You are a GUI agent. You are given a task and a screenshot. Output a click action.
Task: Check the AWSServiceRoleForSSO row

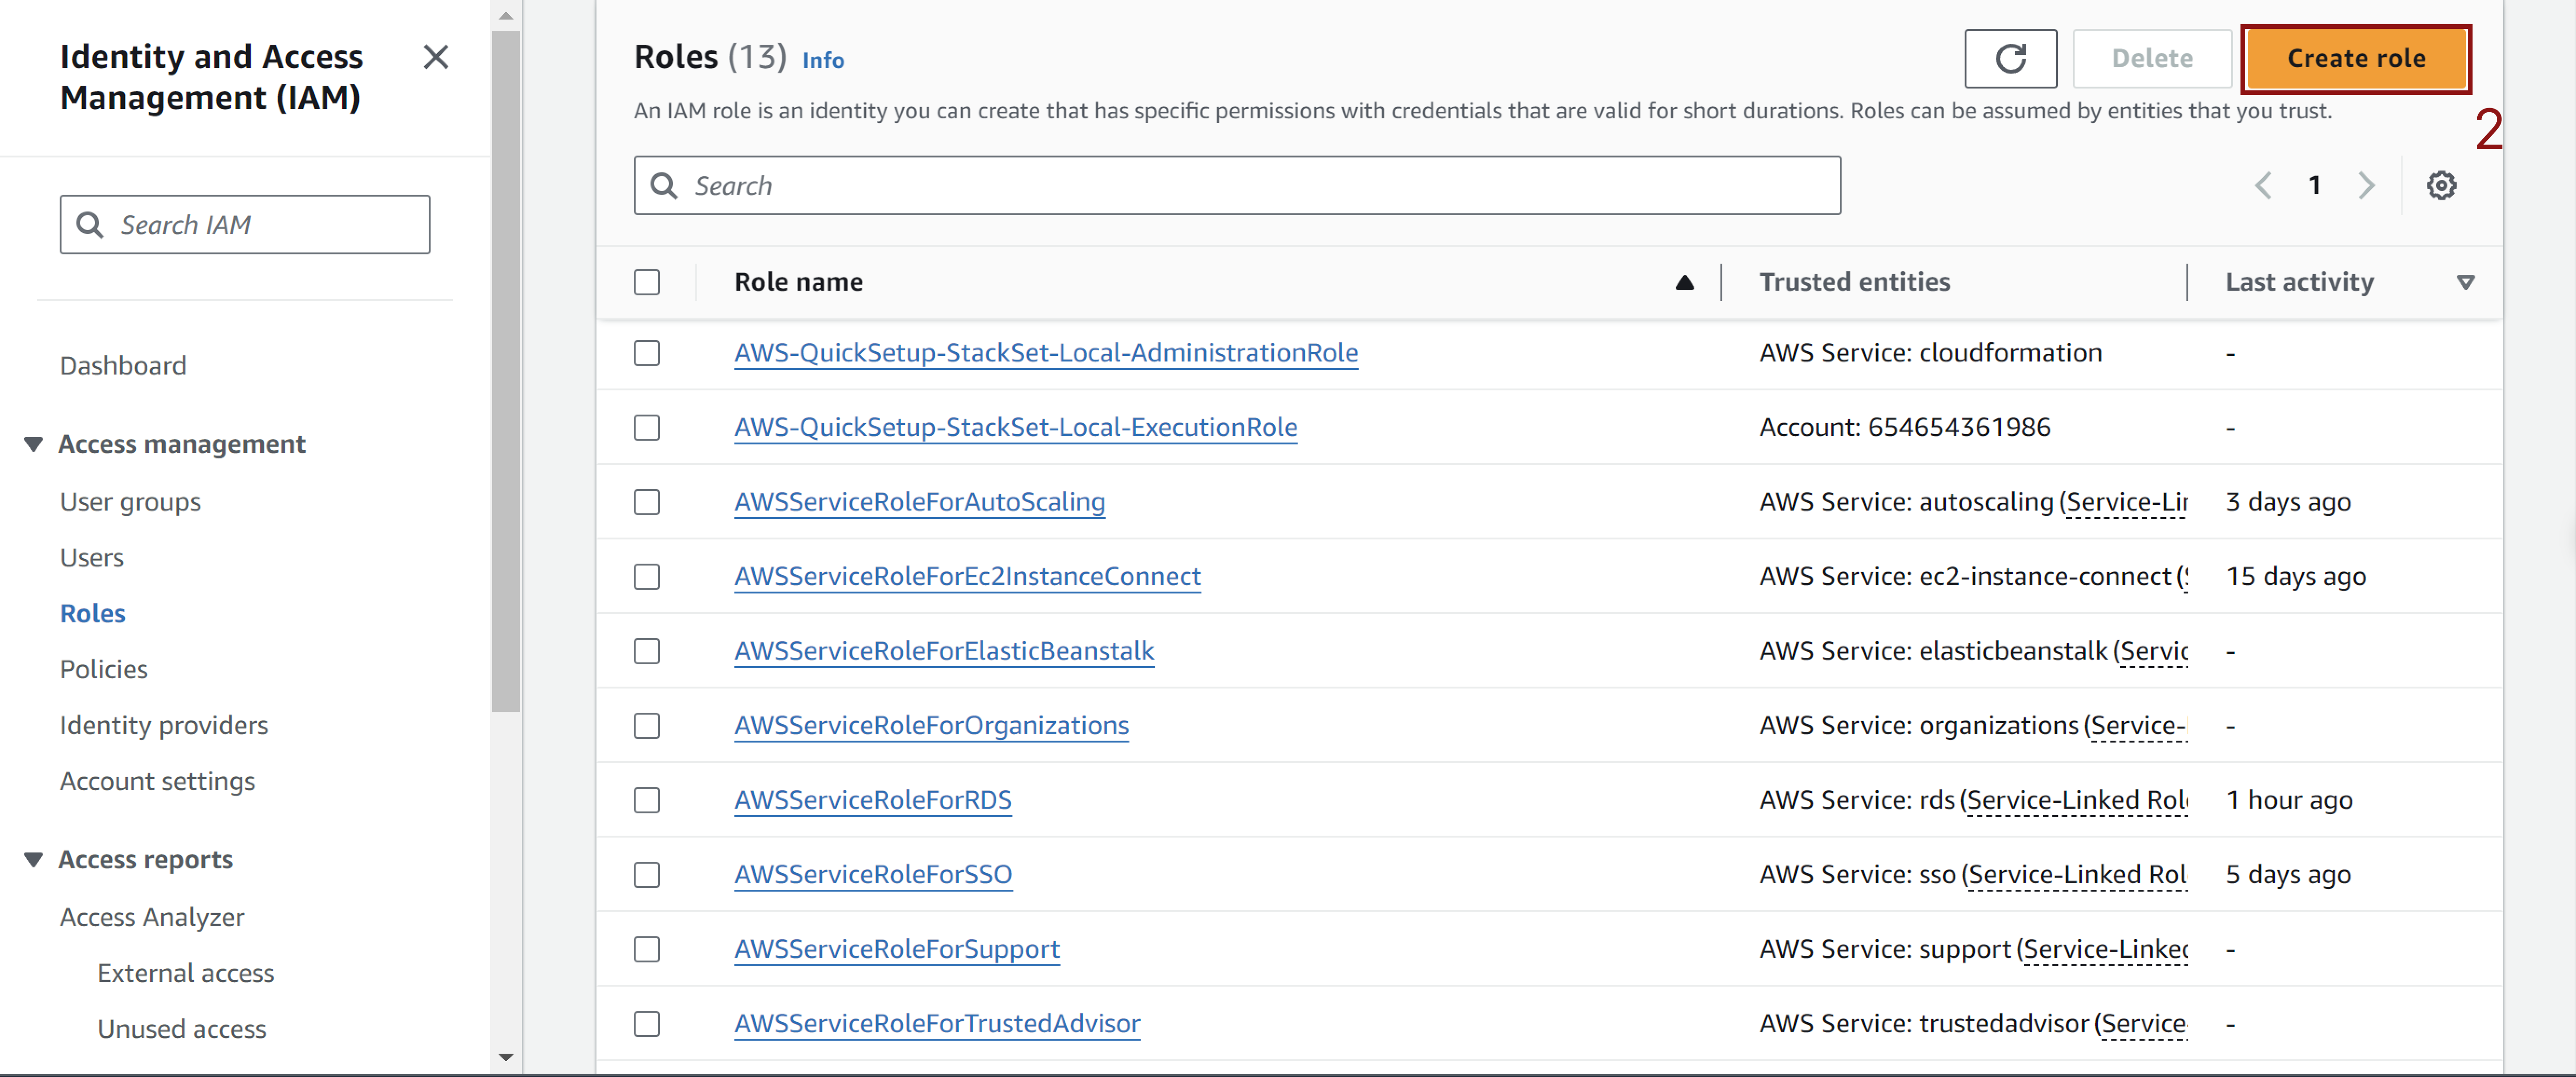tap(647, 875)
